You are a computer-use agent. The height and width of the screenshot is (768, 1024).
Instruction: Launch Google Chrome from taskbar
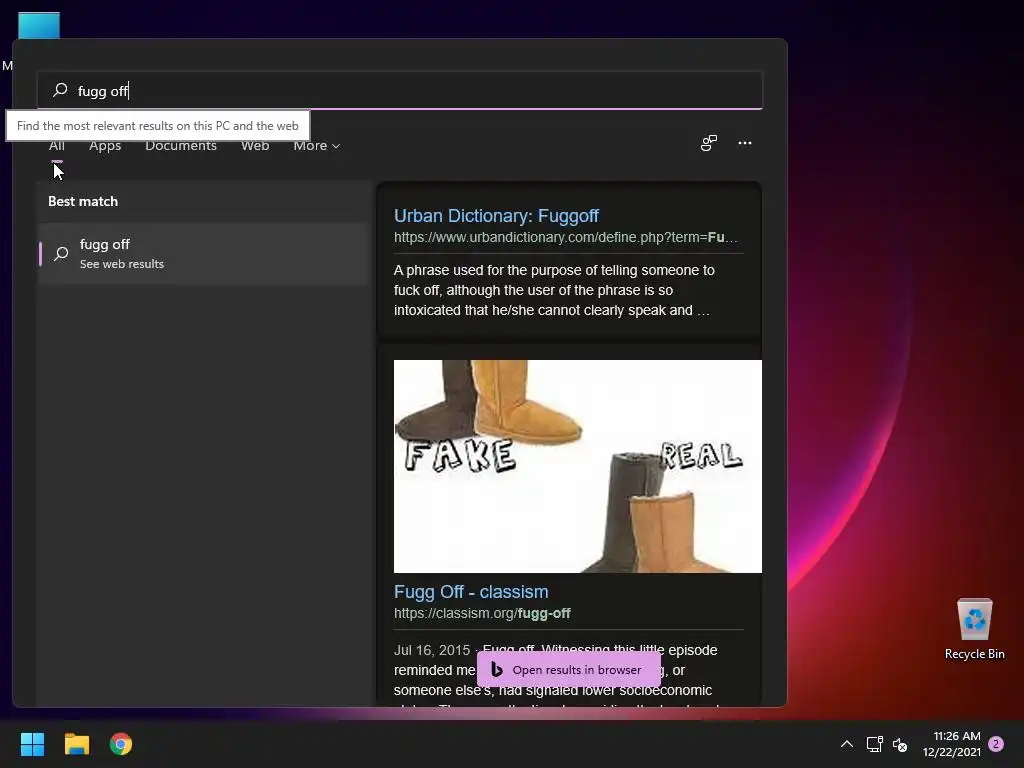(121, 744)
